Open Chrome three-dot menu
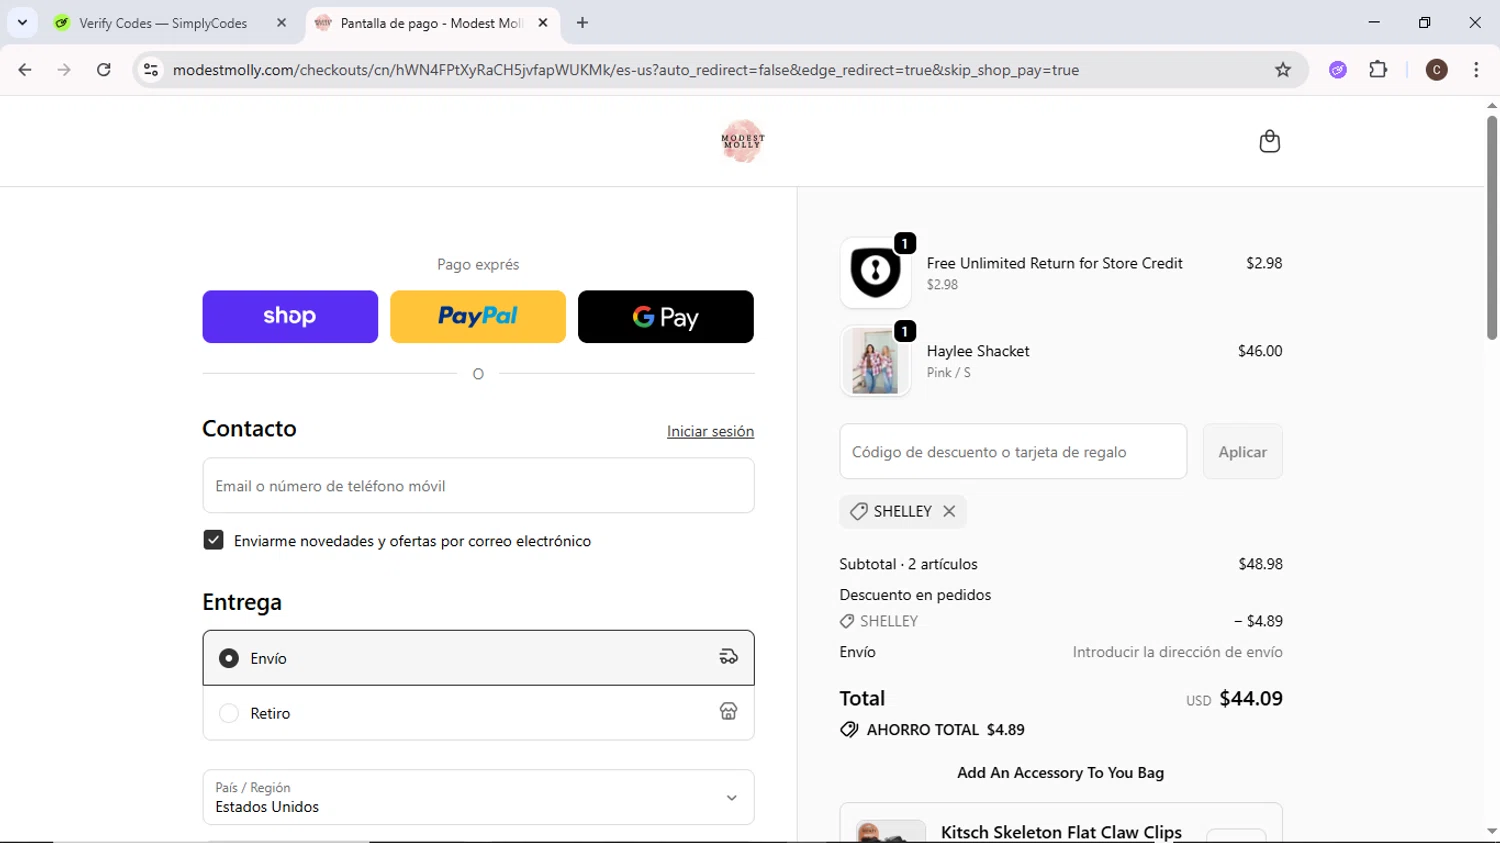 coord(1476,70)
